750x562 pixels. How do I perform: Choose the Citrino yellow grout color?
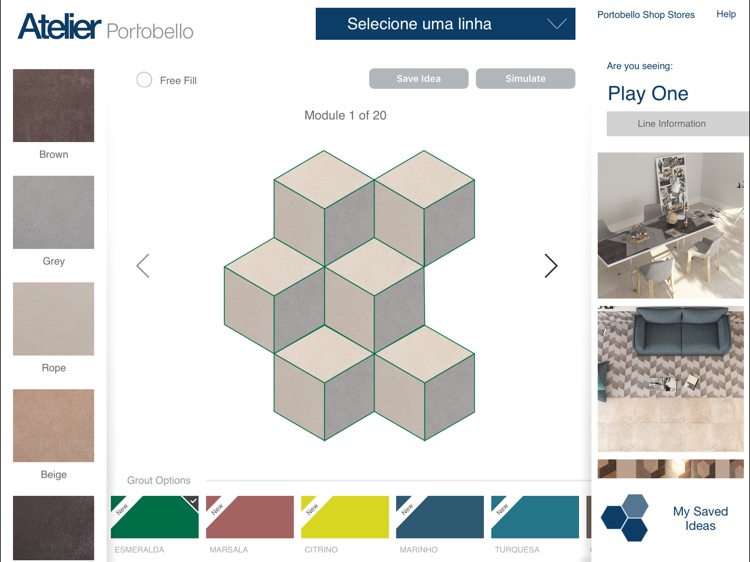coord(345,517)
